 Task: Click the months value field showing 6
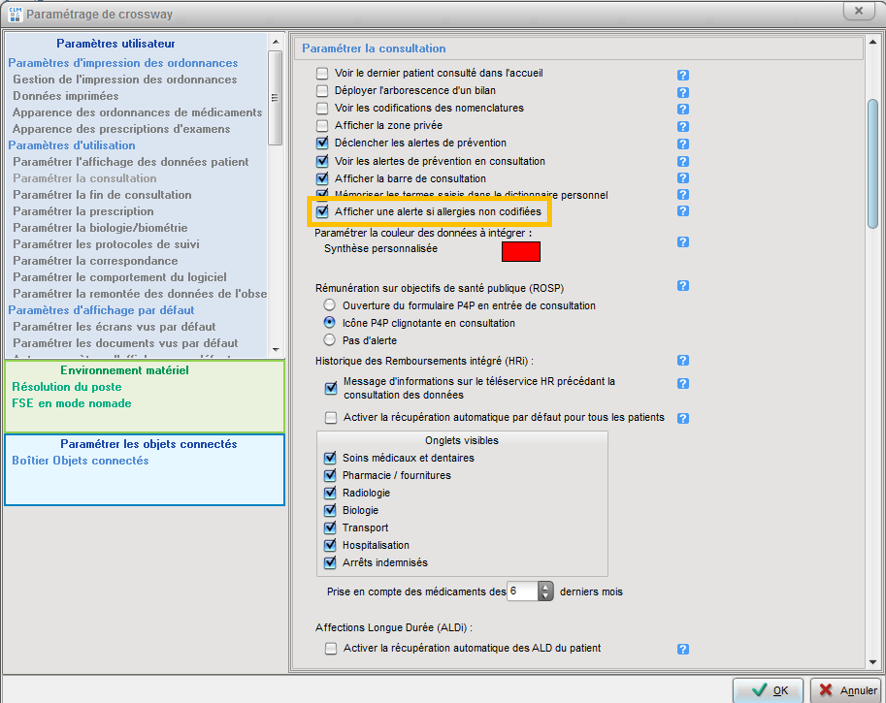tap(523, 592)
